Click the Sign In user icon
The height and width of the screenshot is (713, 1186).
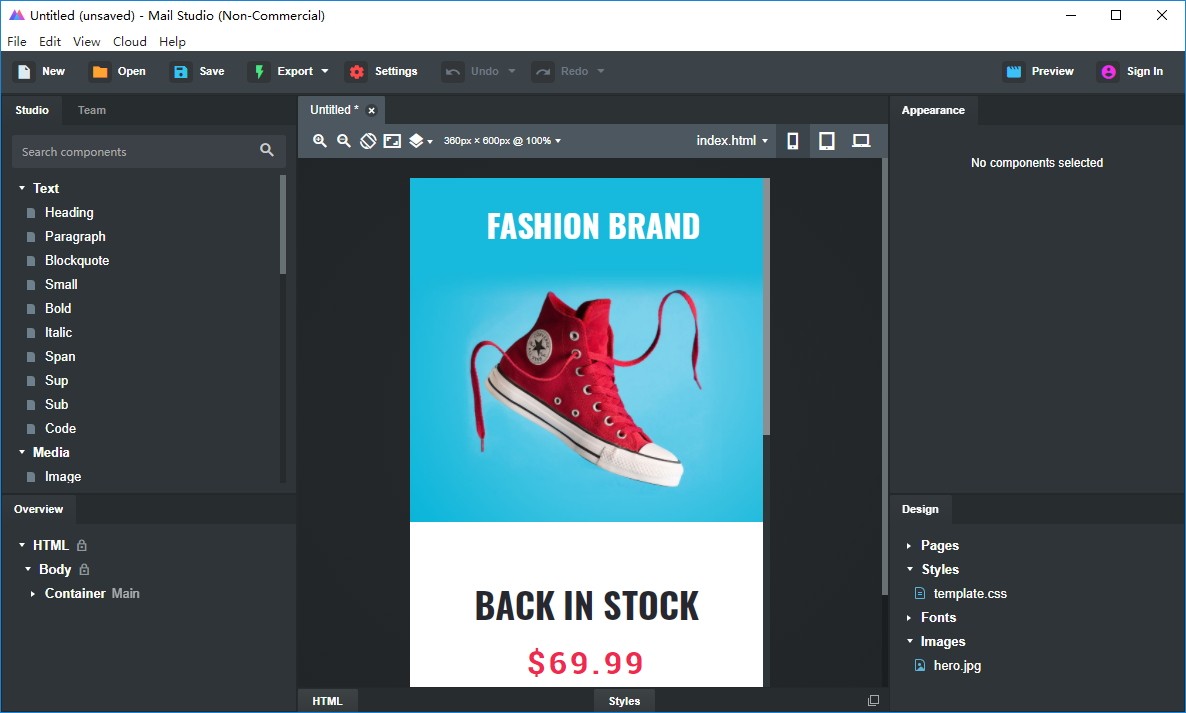(1108, 72)
